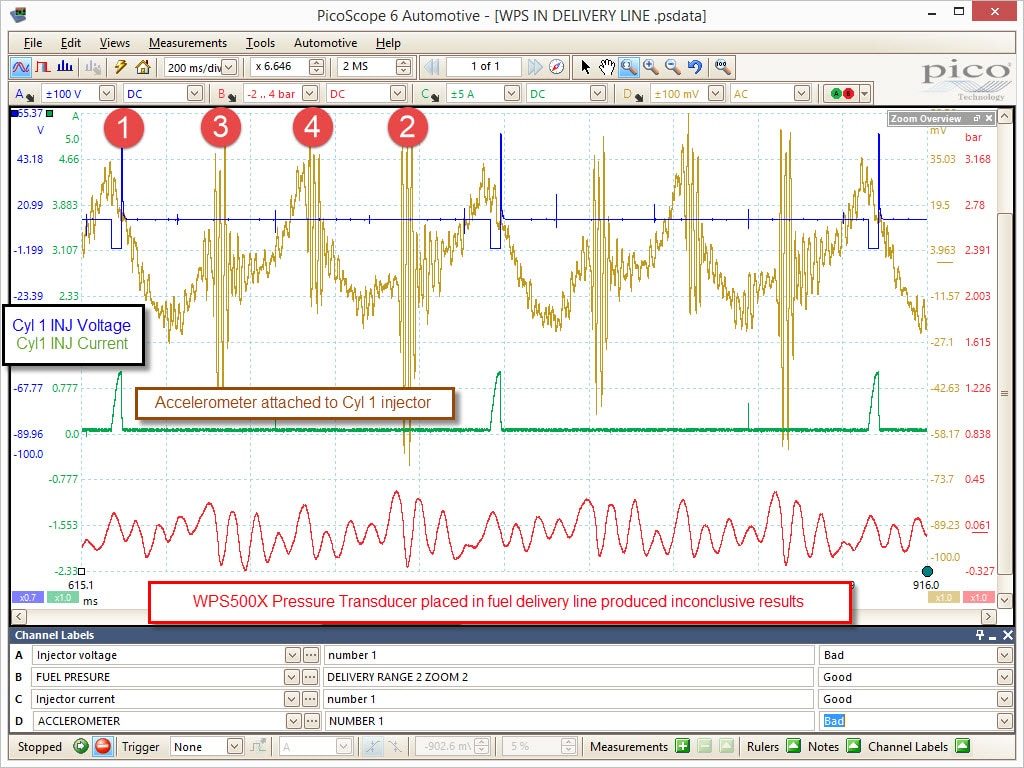This screenshot has height=768, width=1024.
Task: Open Trigger mode None dropdown
Action: click(x=234, y=746)
